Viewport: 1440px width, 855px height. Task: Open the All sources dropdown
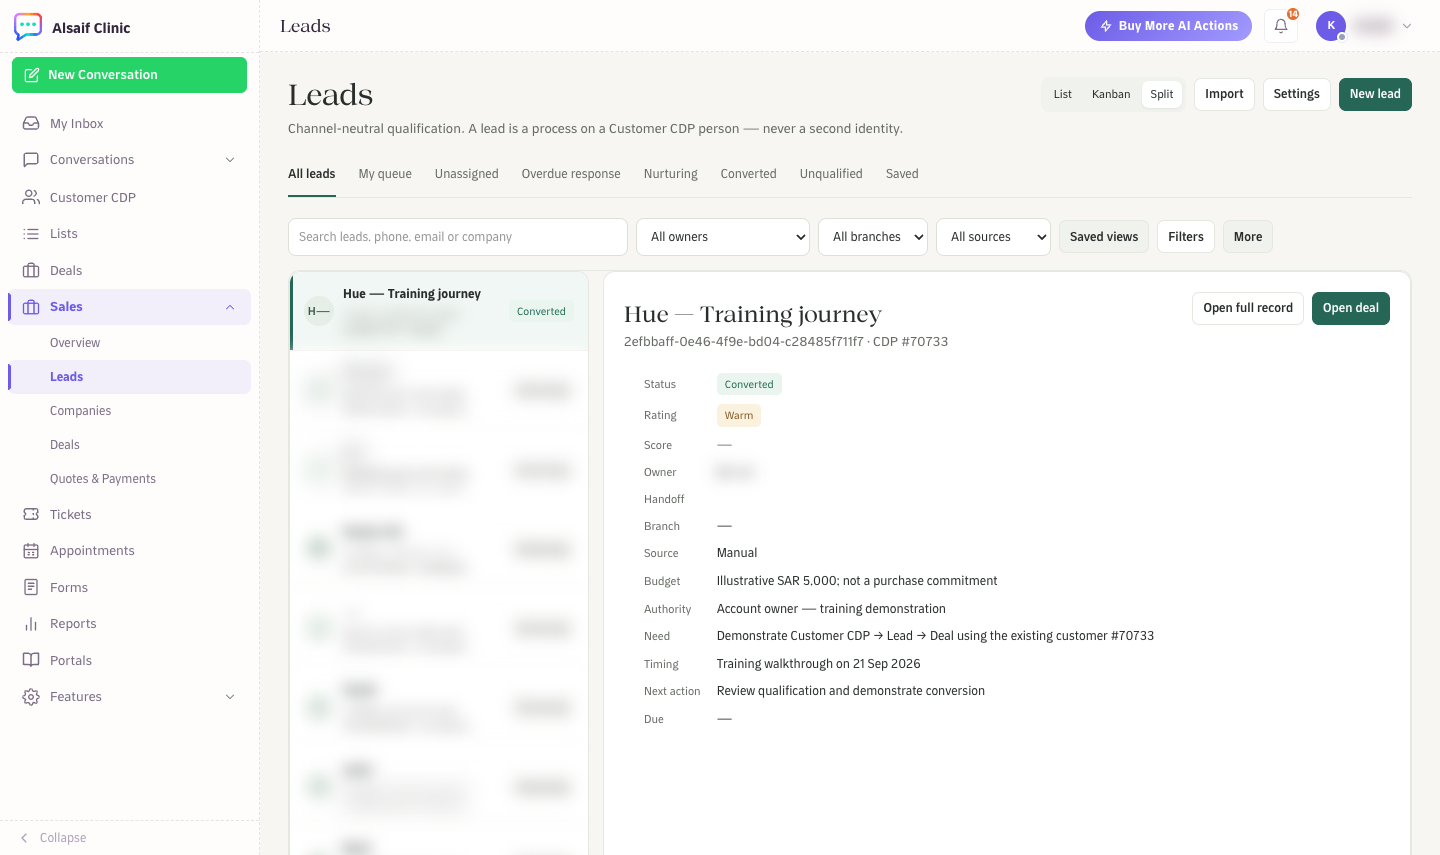993,237
